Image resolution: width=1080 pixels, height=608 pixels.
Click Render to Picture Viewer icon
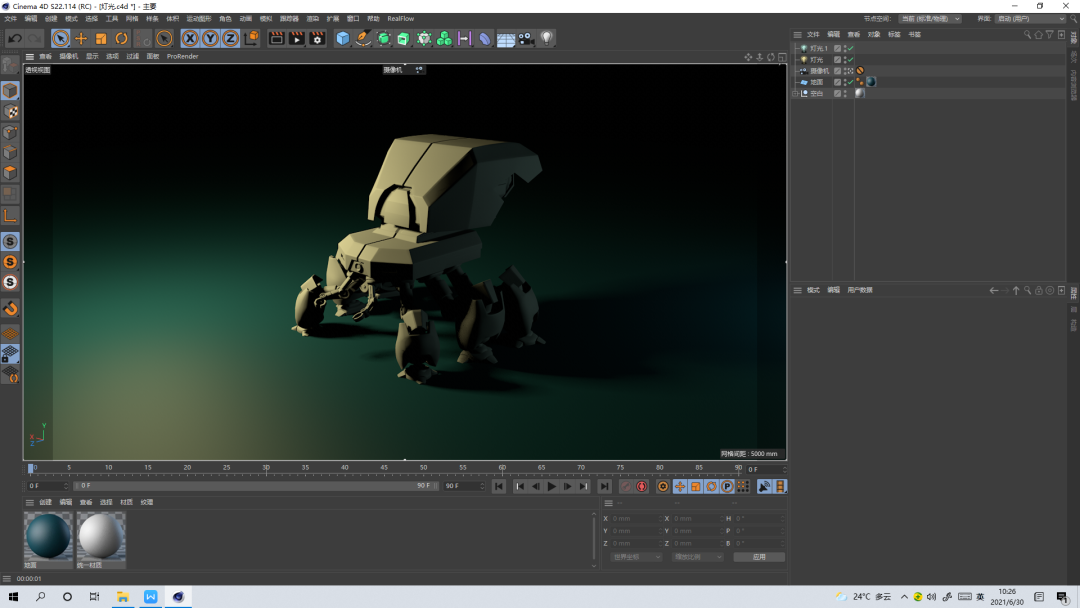[296, 39]
